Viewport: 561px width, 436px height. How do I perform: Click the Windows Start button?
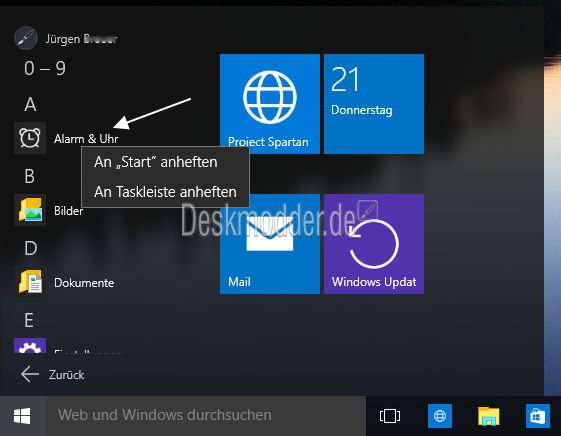click(x=22, y=416)
